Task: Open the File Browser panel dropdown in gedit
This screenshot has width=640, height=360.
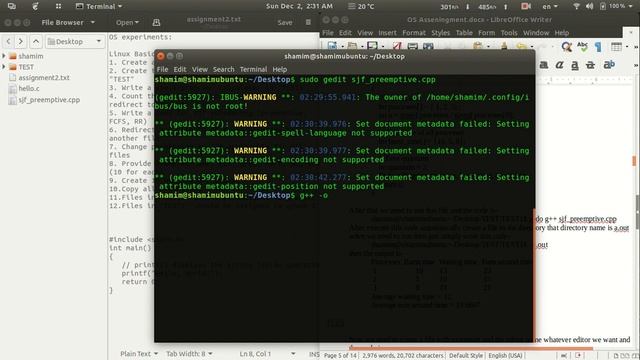Action: tap(68, 22)
